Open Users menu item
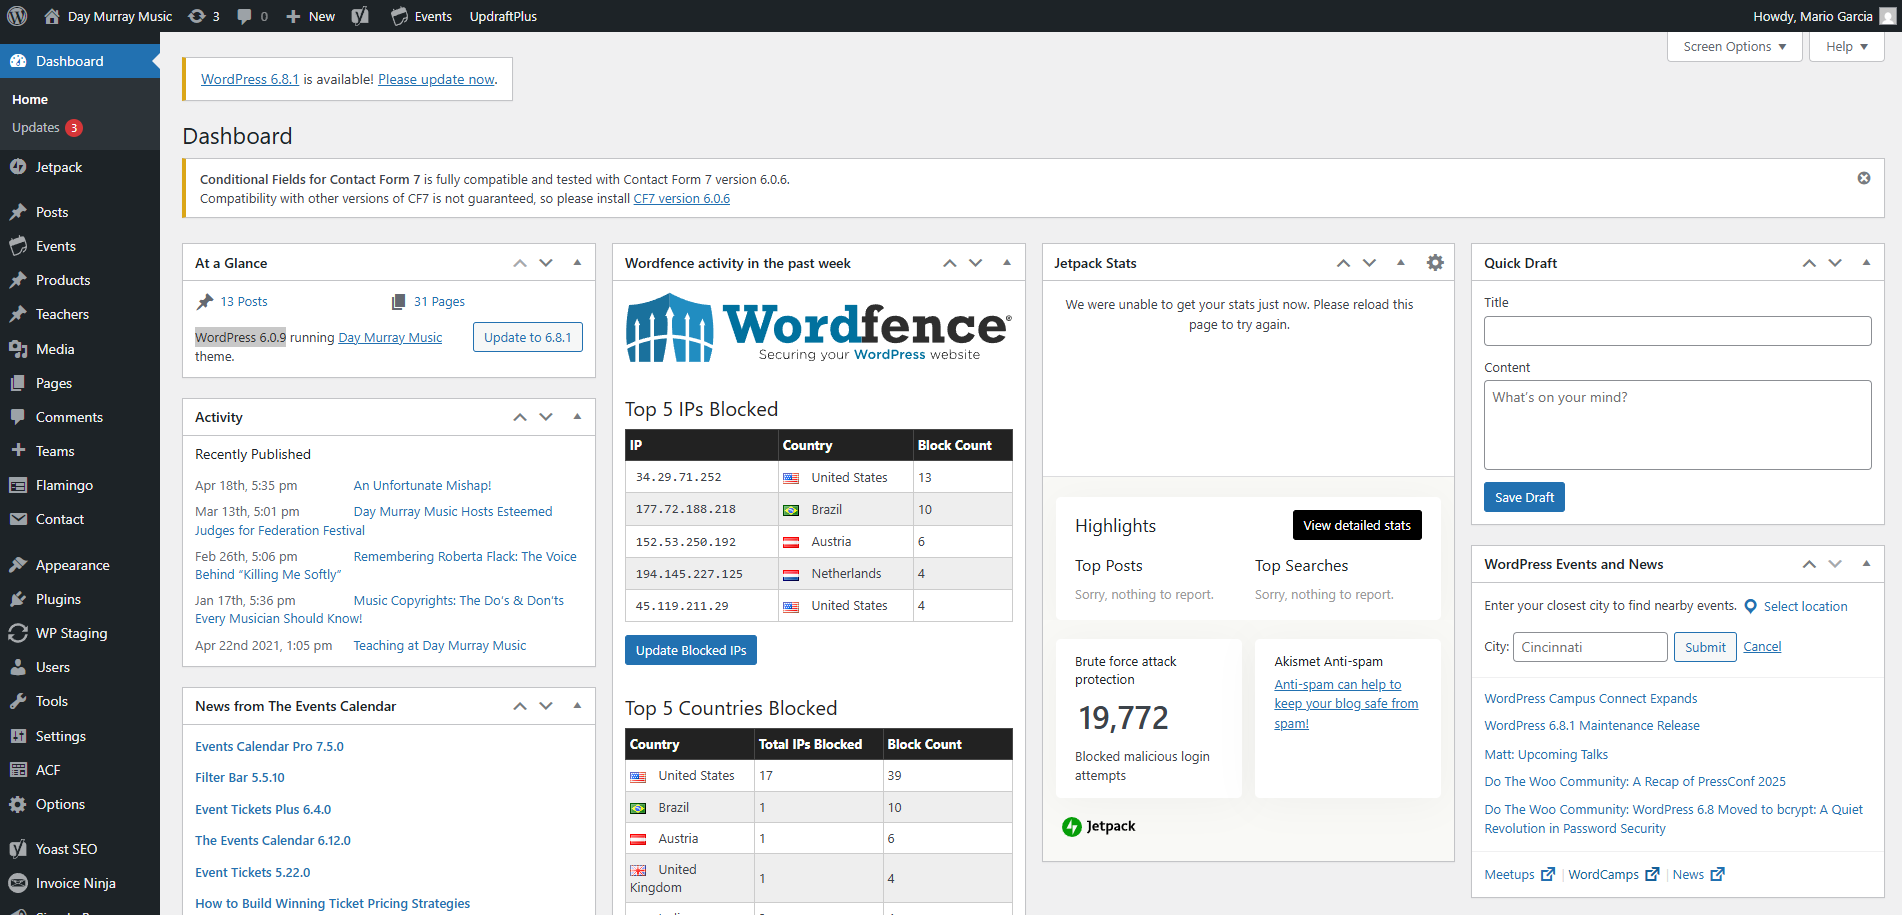 (x=80, y=667)
